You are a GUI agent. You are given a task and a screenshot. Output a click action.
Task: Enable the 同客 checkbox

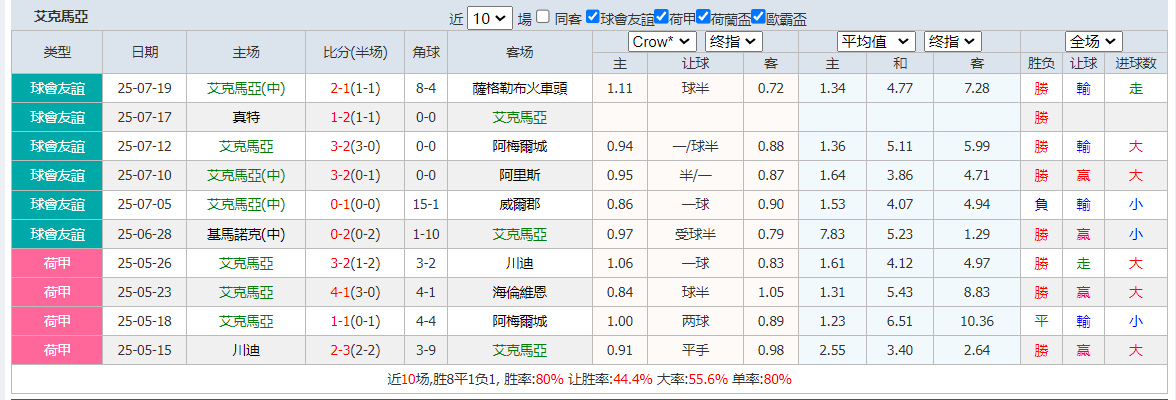point(542,17)
